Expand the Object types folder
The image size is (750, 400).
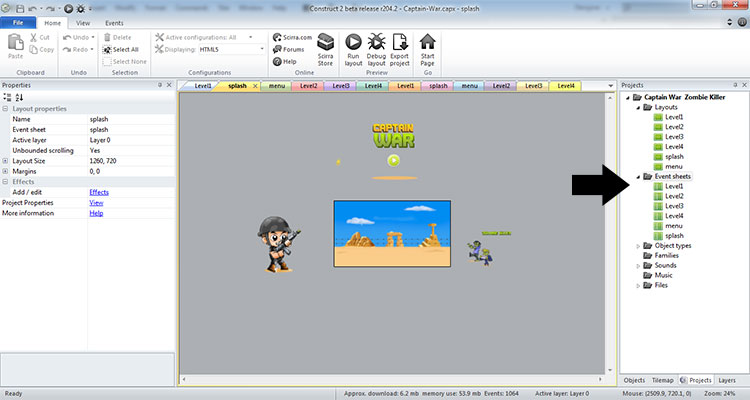coord(638,245)
